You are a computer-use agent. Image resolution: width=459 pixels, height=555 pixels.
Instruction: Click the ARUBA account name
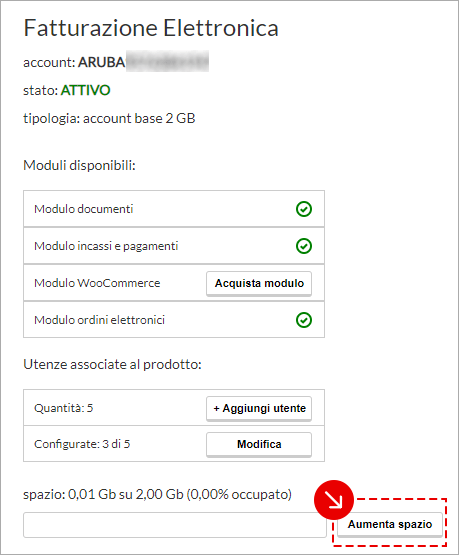pos(102,62)
